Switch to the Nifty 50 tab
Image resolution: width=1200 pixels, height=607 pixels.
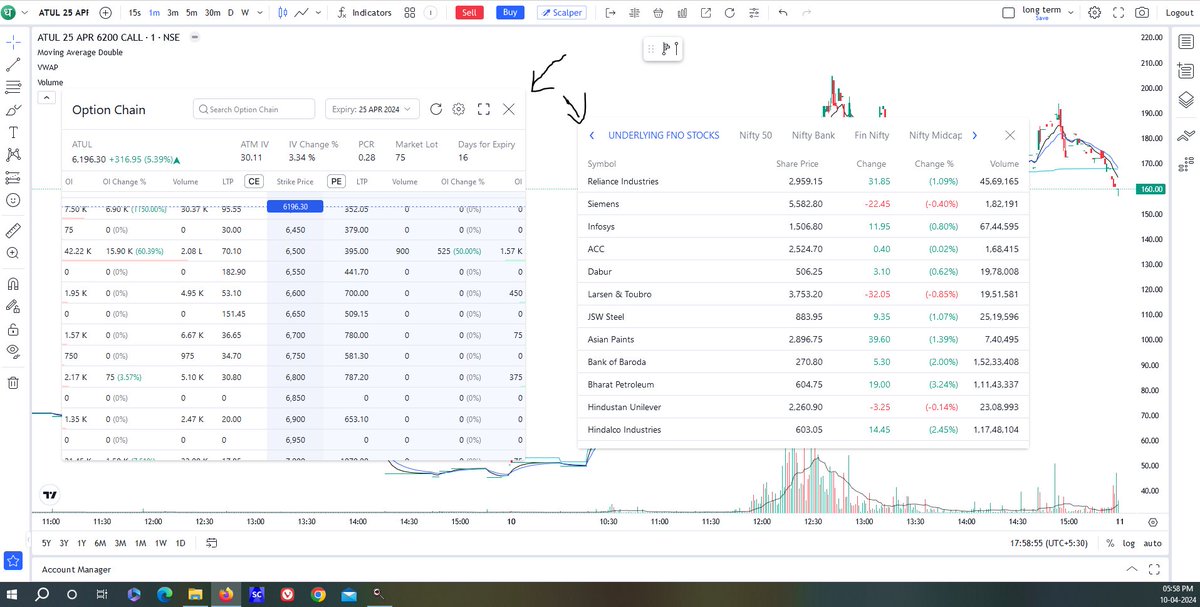coord(755,135)
